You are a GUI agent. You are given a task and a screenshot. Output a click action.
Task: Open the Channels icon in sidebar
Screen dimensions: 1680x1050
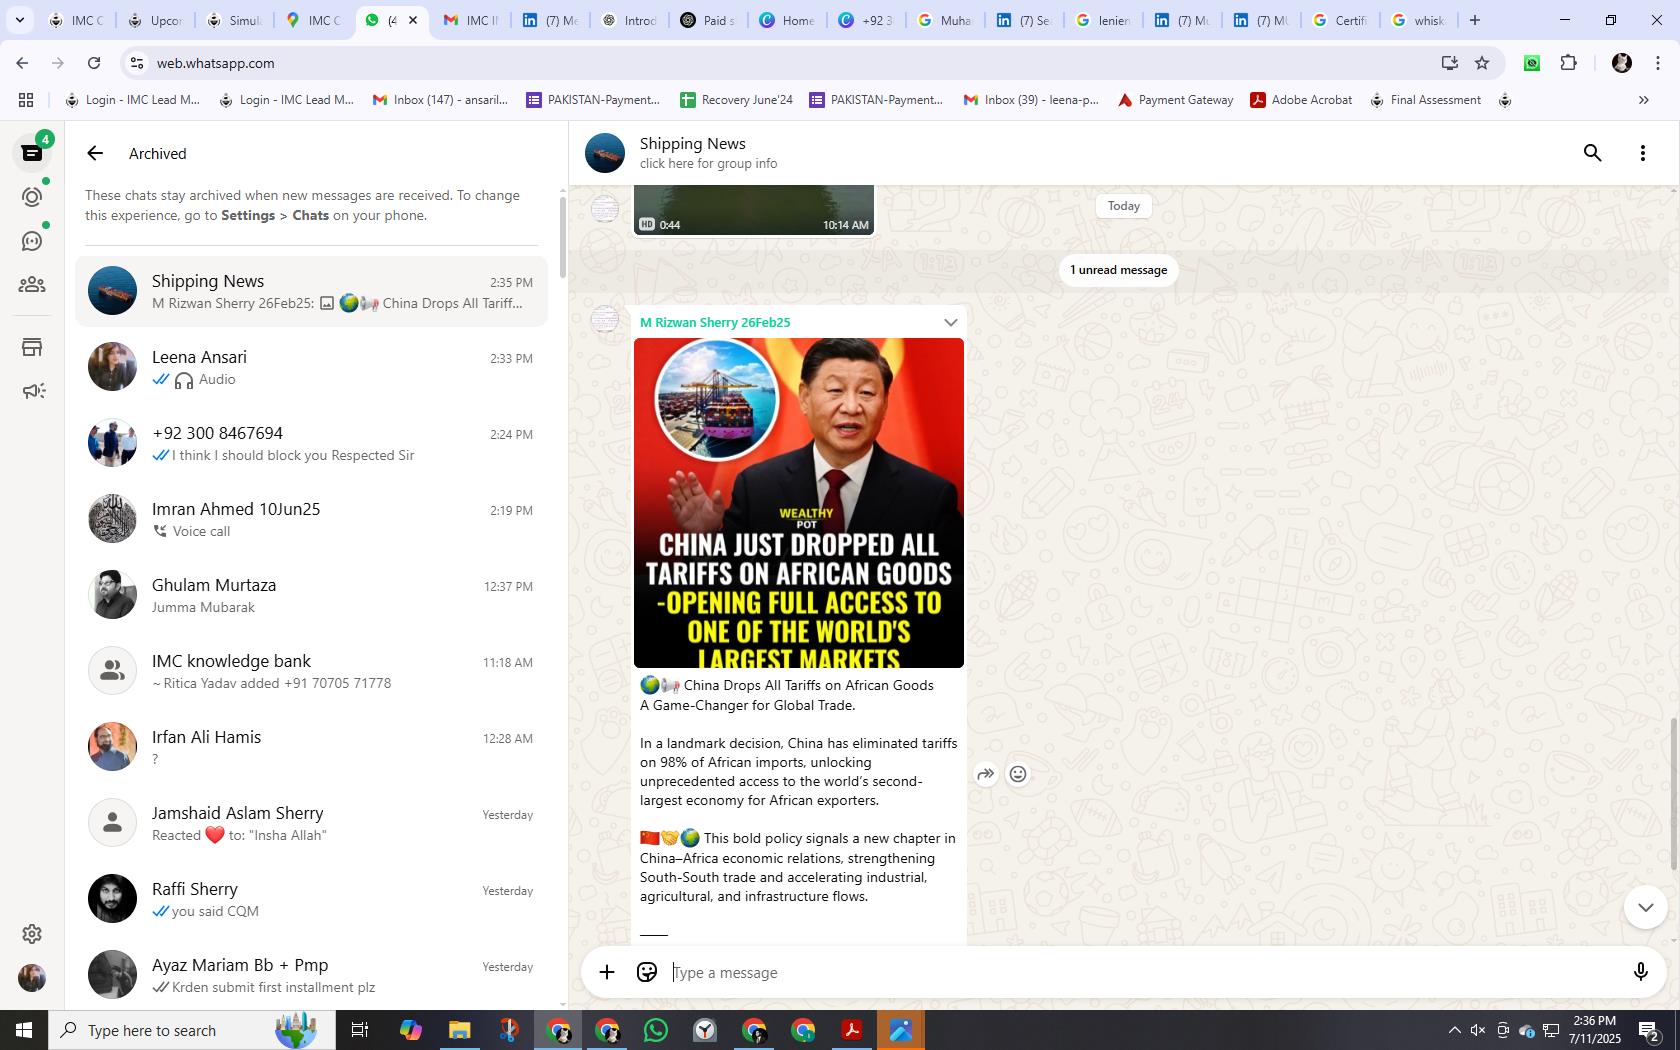point(32,241)
